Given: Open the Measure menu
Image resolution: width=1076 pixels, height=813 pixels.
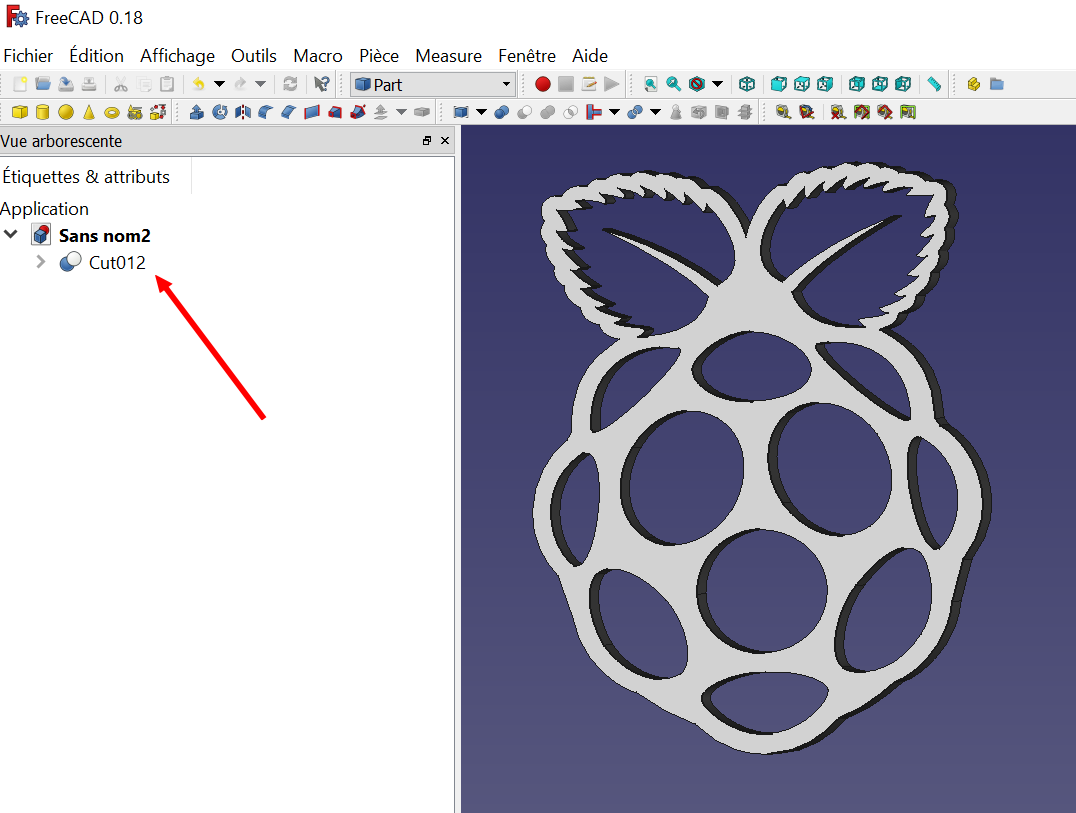Looking at the screenshot, I should (449, 56).
